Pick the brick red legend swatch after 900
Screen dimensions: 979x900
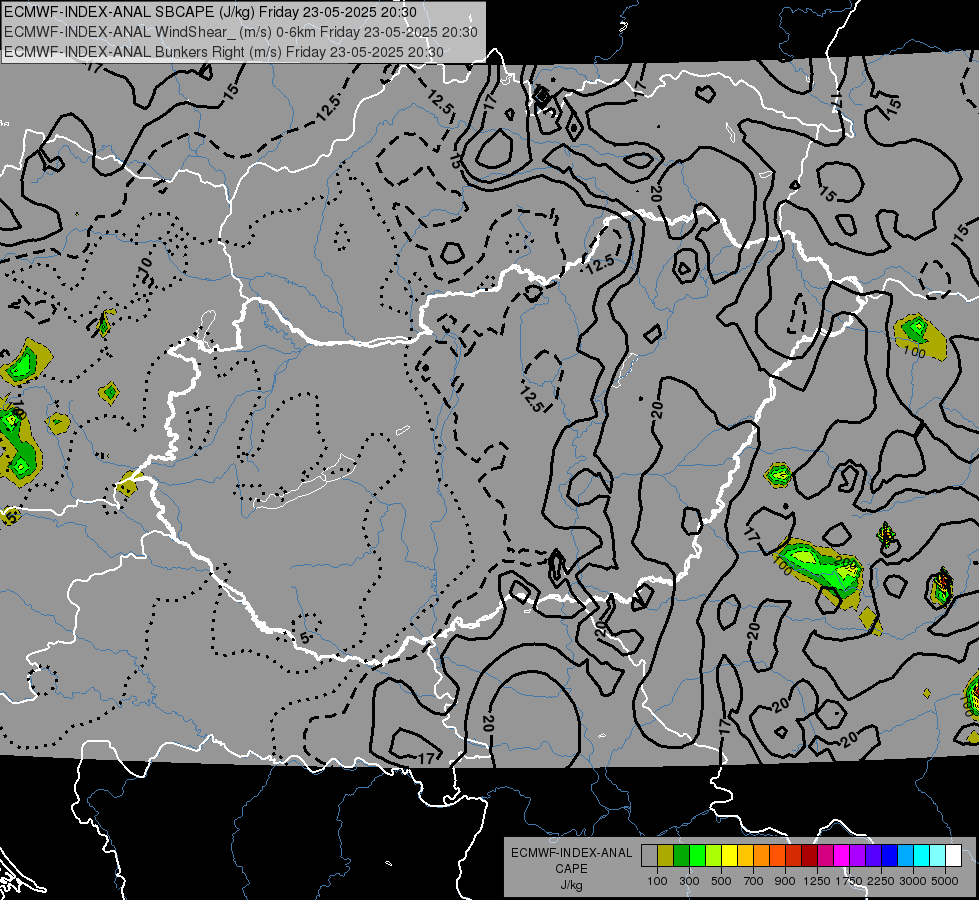[x=794, y=856]
